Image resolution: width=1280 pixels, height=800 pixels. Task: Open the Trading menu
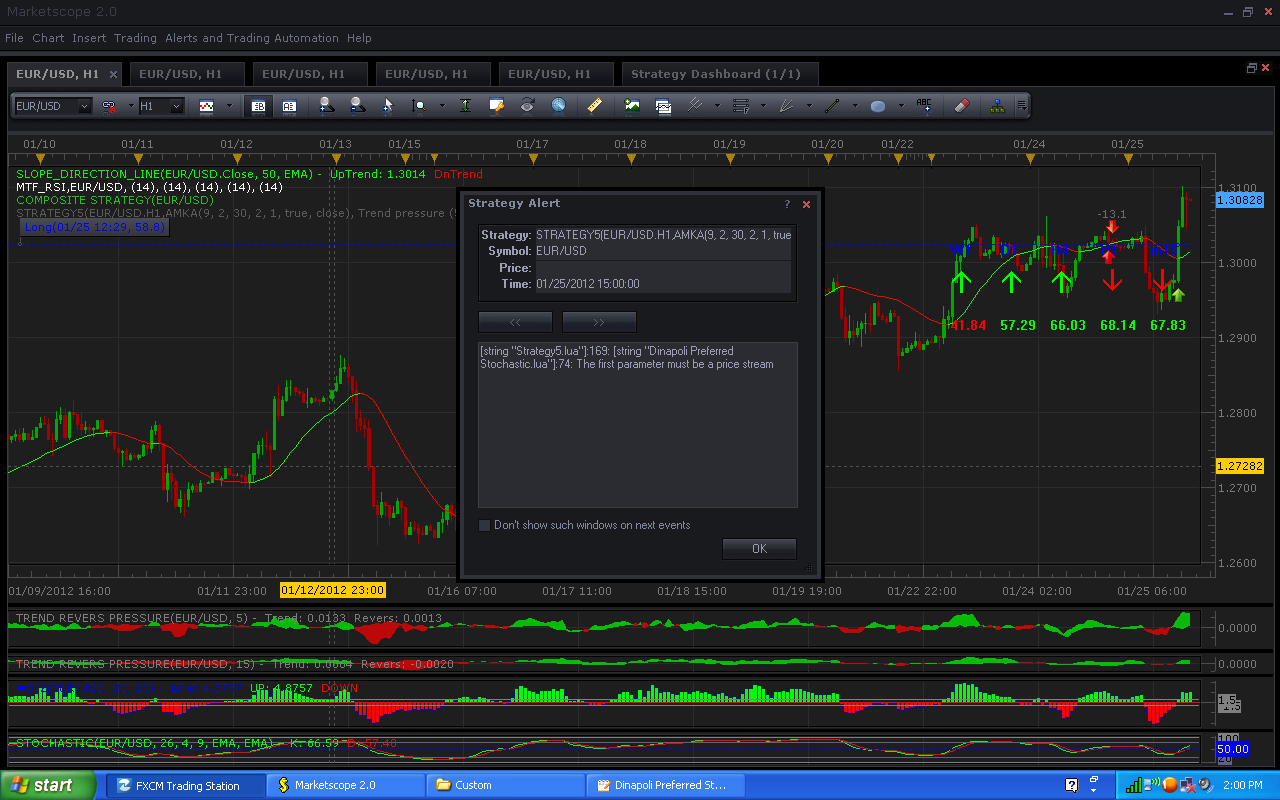(x=135, y=38)
